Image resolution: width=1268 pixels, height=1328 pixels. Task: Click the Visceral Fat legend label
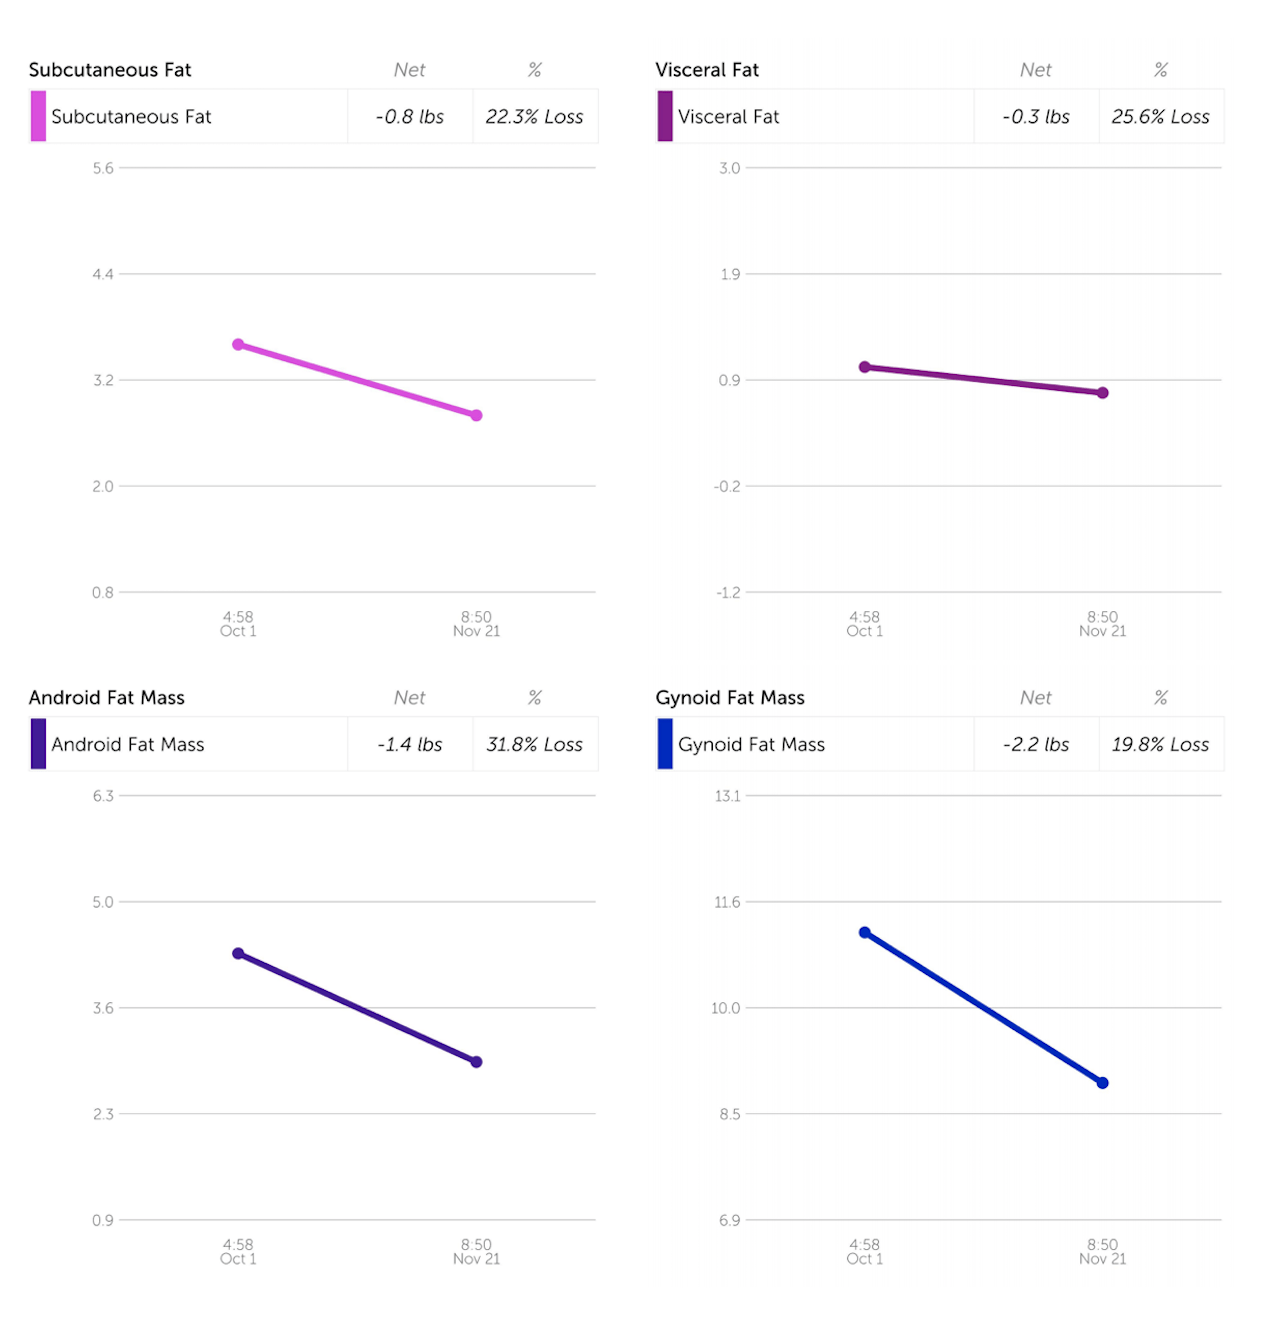pyautogui.click(x=728, y=116)
